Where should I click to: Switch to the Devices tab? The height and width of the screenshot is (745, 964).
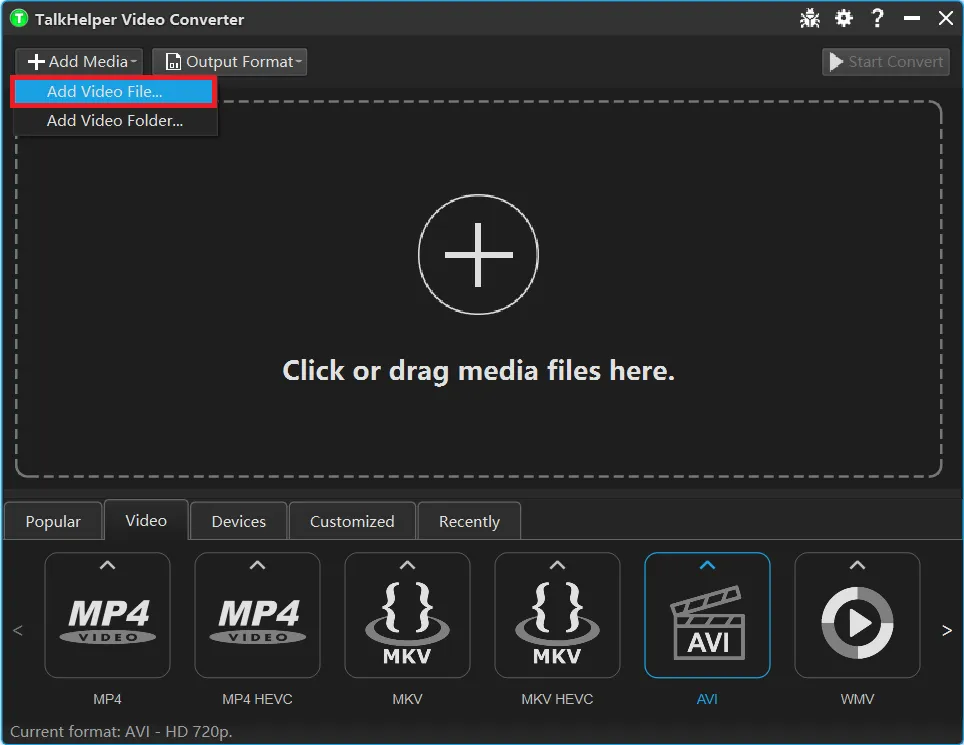[239, 521]
